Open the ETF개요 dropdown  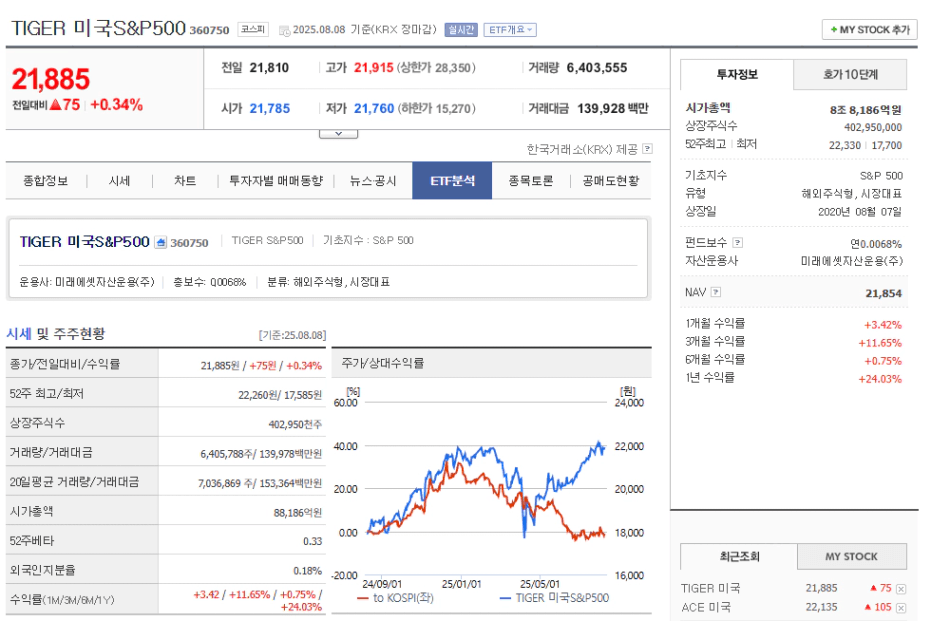coord(510,30)
